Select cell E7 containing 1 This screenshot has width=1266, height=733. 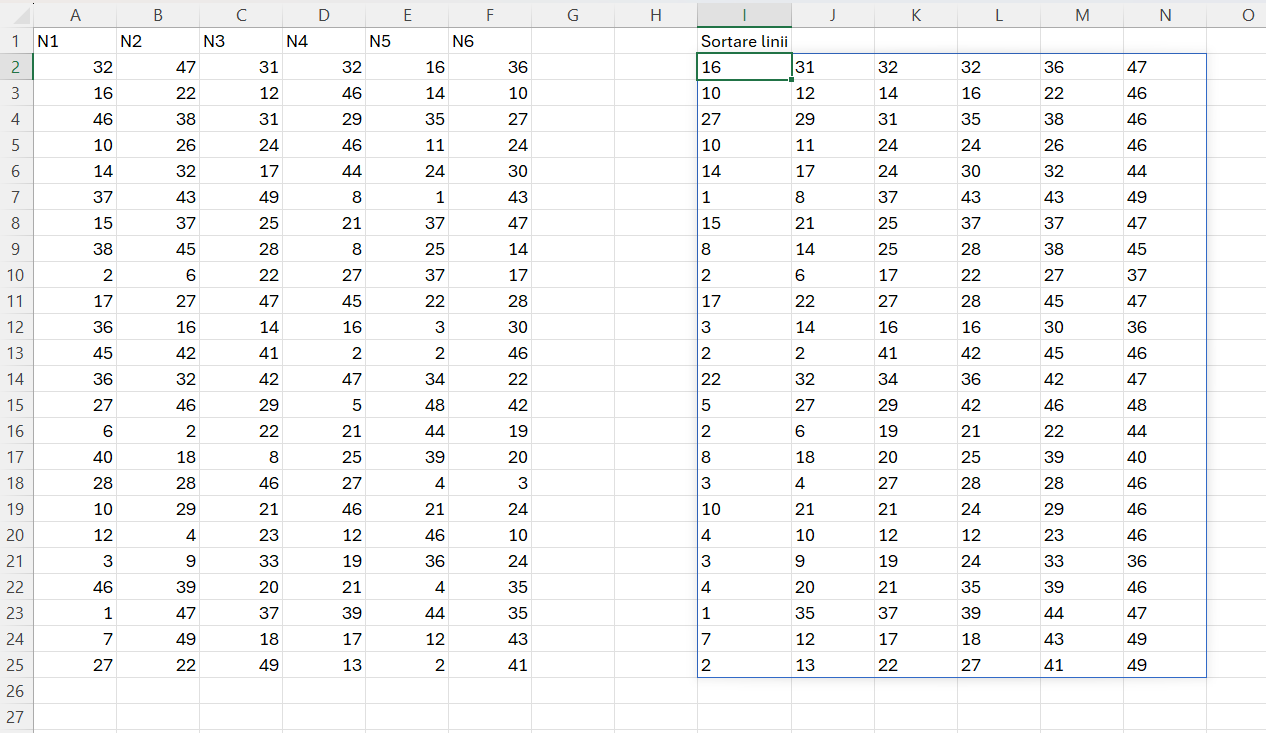click(x=407, y=197)
